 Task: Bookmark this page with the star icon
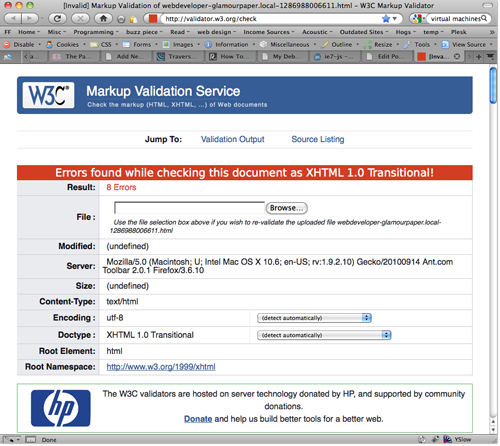click(x=386, y=19)
